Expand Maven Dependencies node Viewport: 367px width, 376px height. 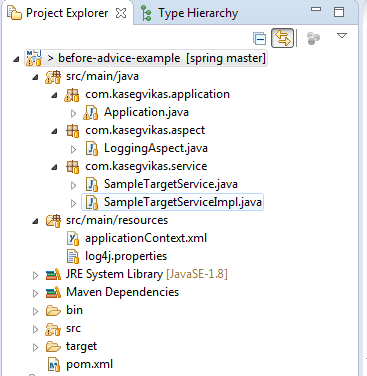pos(35,293)
